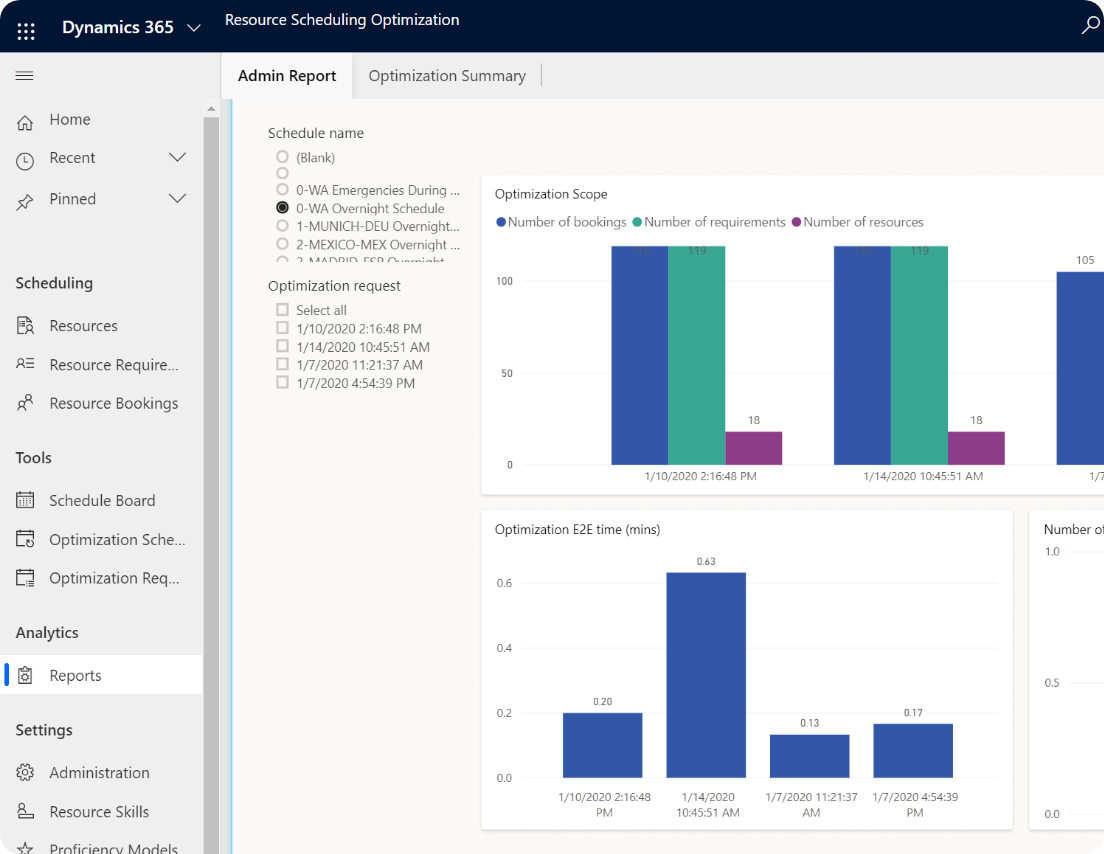The height and width of the screenshot is (854, 1104).
Task: Check the Select all checkbox
Action: (283, 310)
